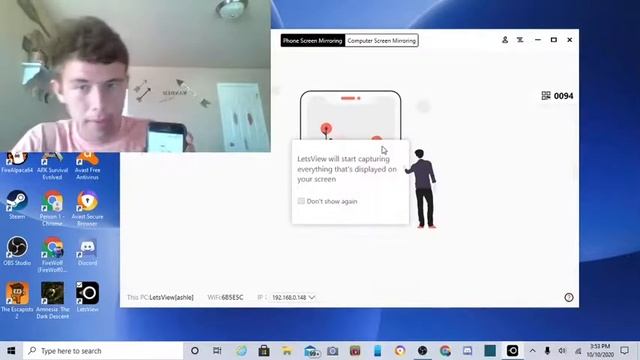Click the This PC LetsView[ashle] label
This screenshot has height=360, width=640.
[x=160, y=297]
